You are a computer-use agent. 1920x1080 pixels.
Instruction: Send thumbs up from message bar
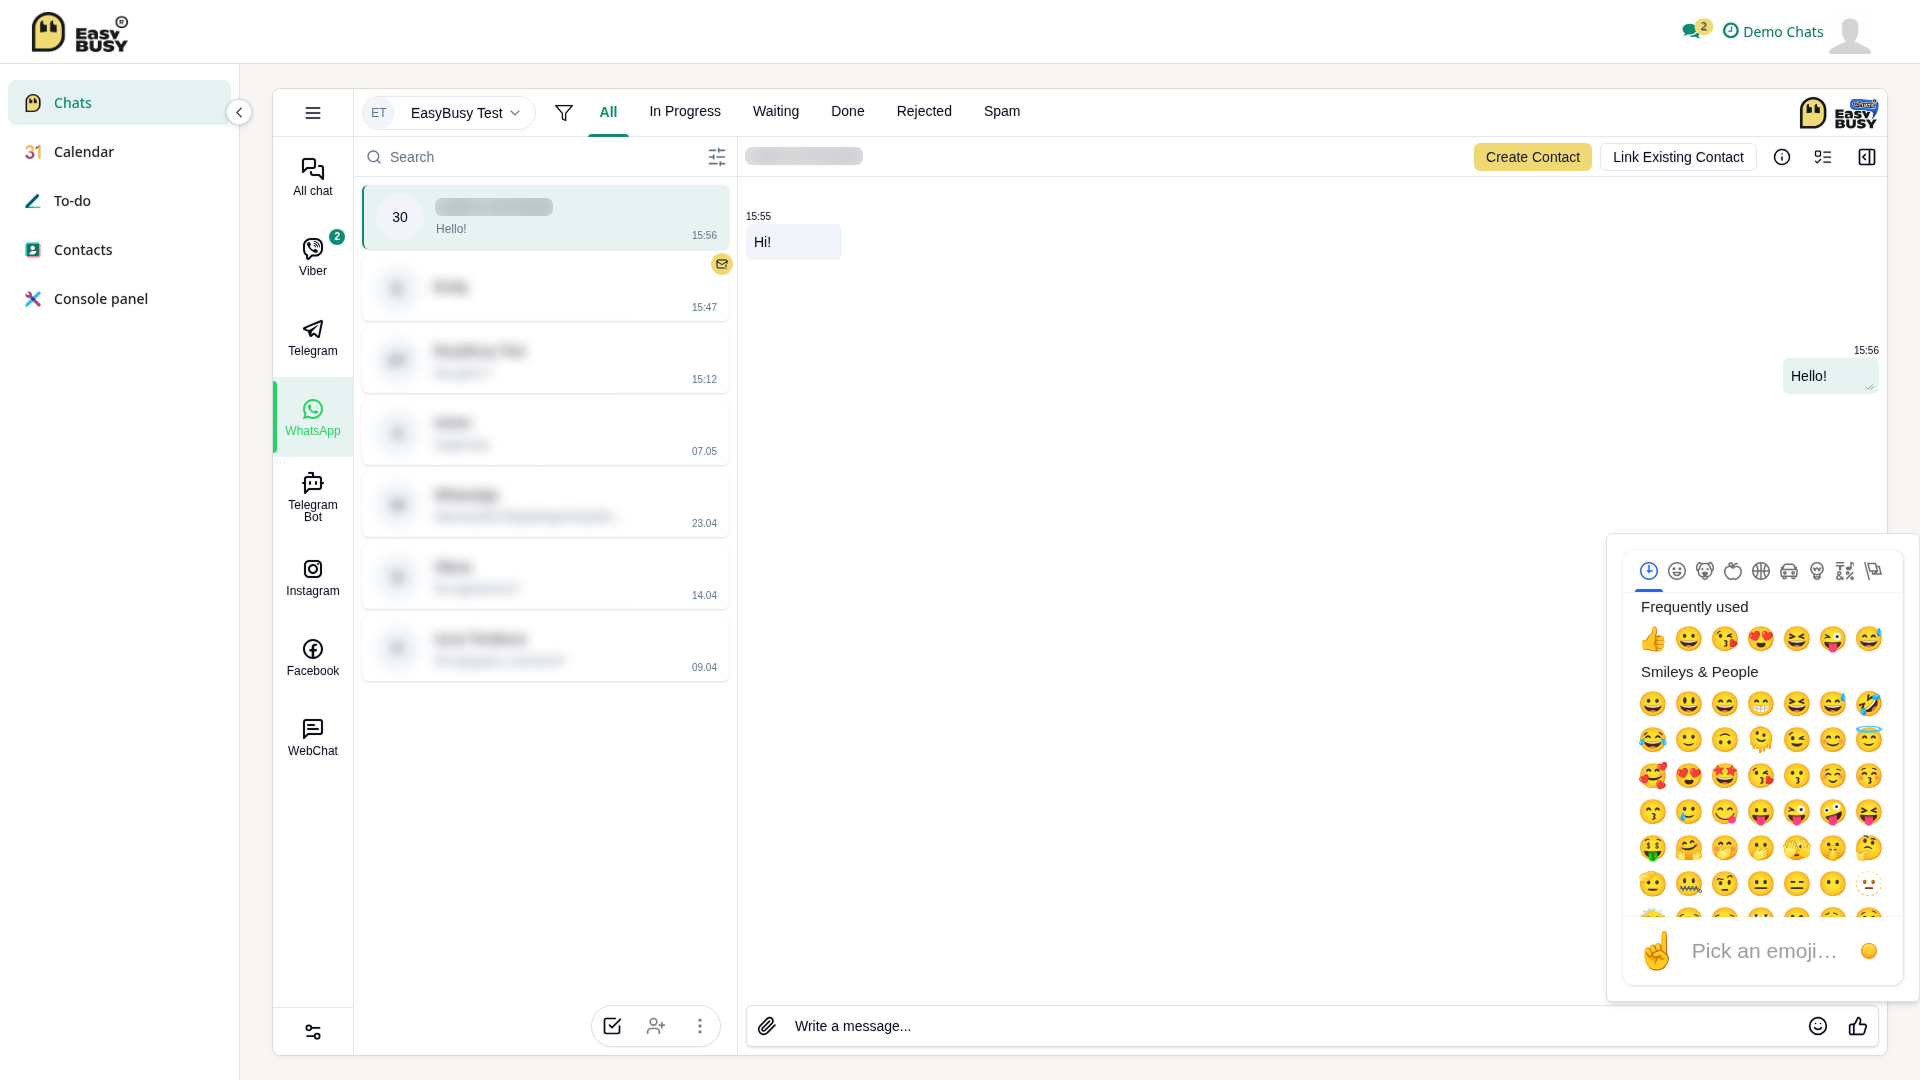[x=1858, y=1026]
